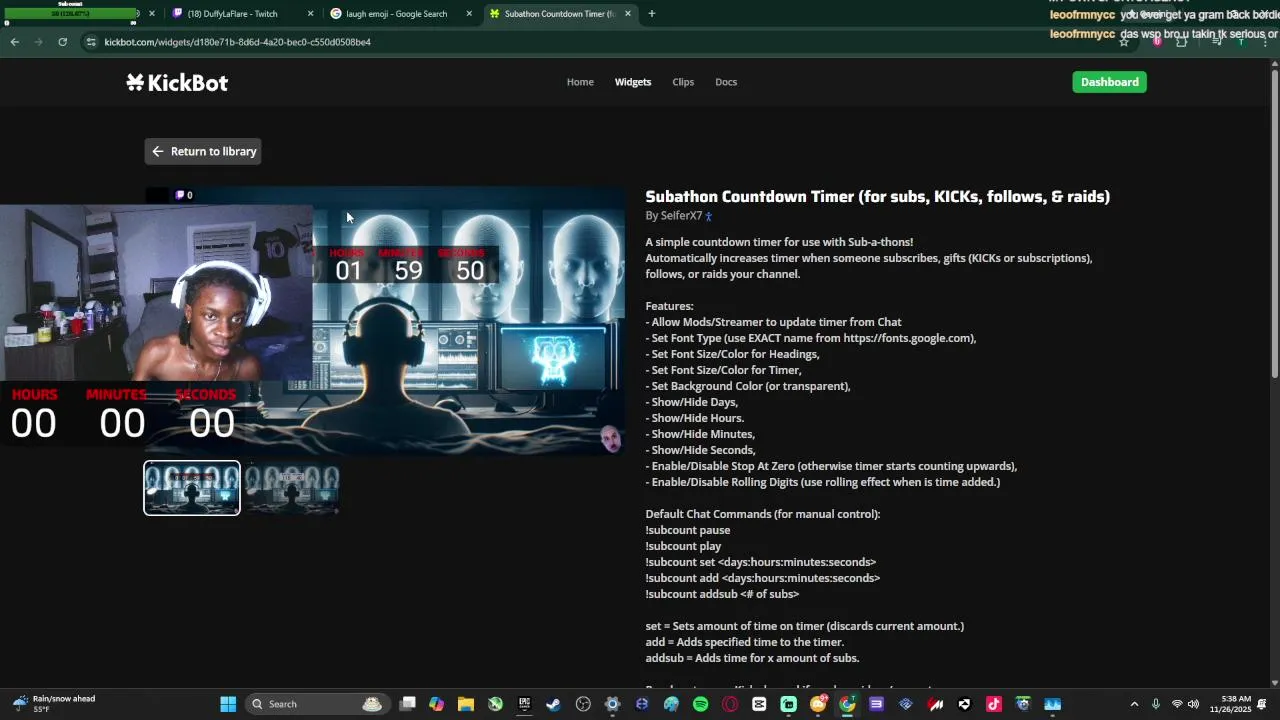The width and height of the screenshot is (1280, 720).
Task: Click the "!subcount play" command text
Action: [x=683, y=546]
